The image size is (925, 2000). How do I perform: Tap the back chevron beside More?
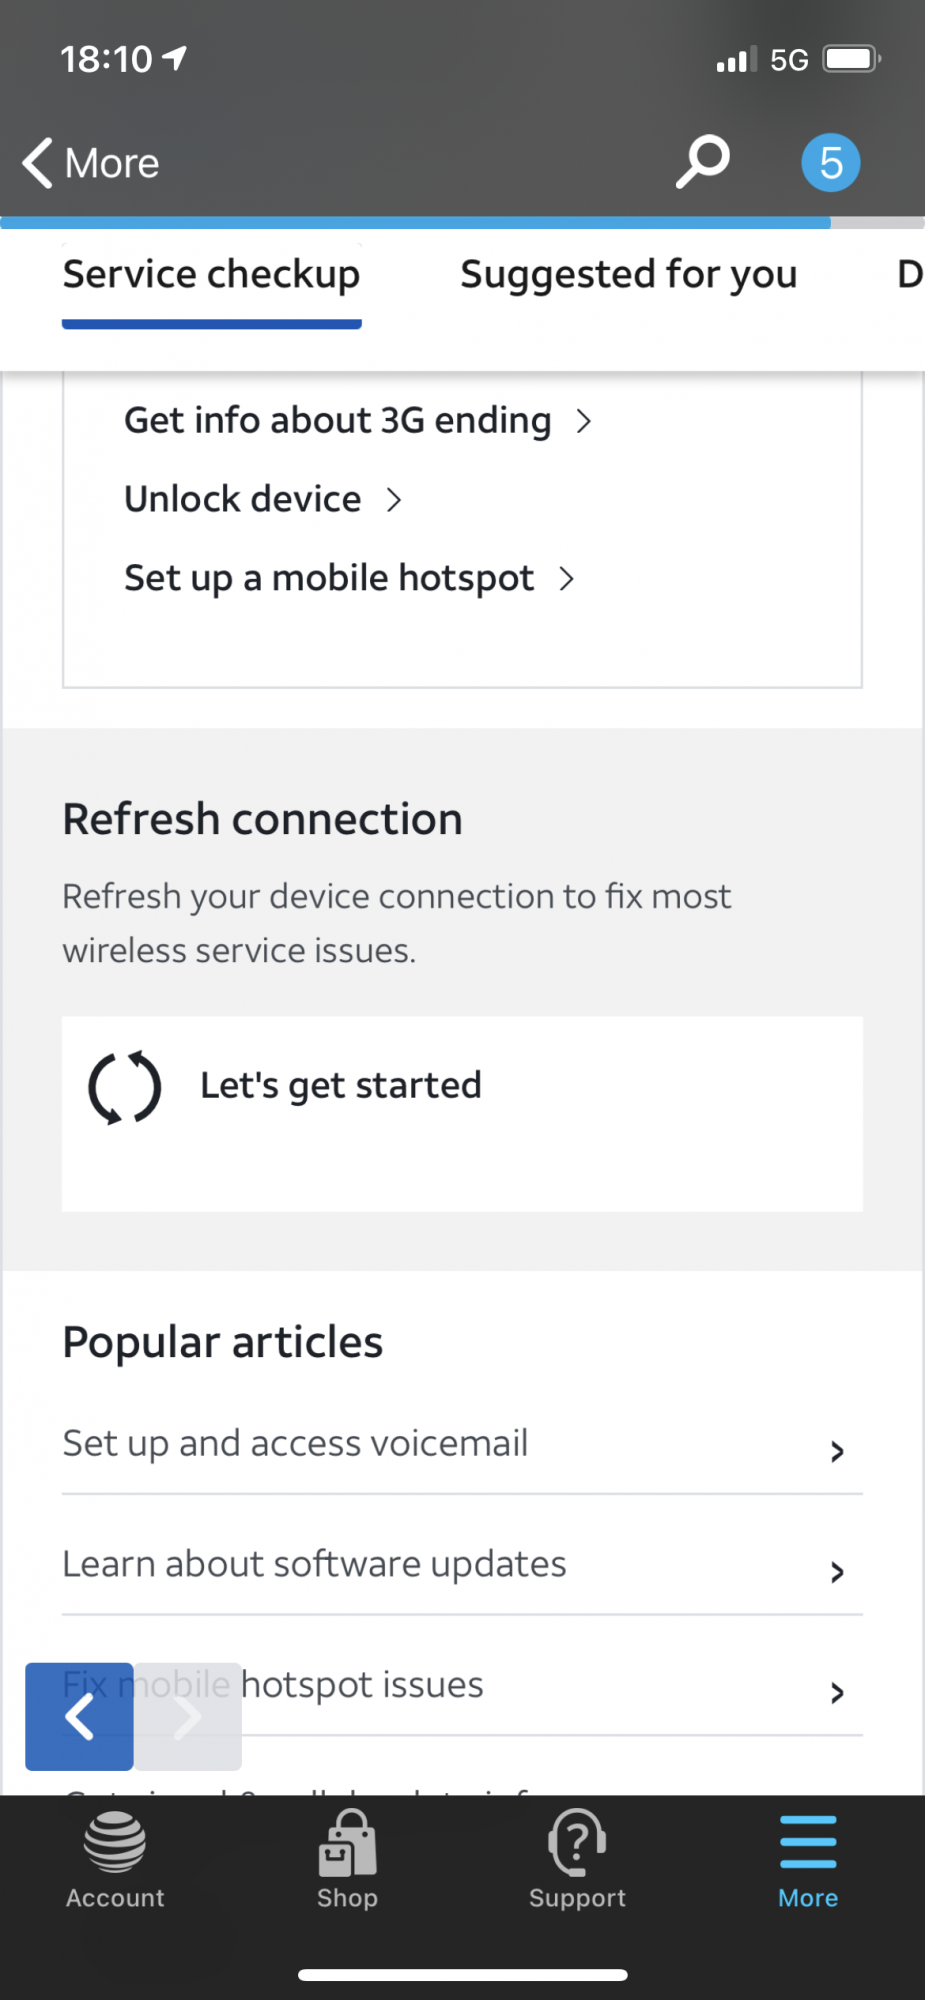point(38,163)
